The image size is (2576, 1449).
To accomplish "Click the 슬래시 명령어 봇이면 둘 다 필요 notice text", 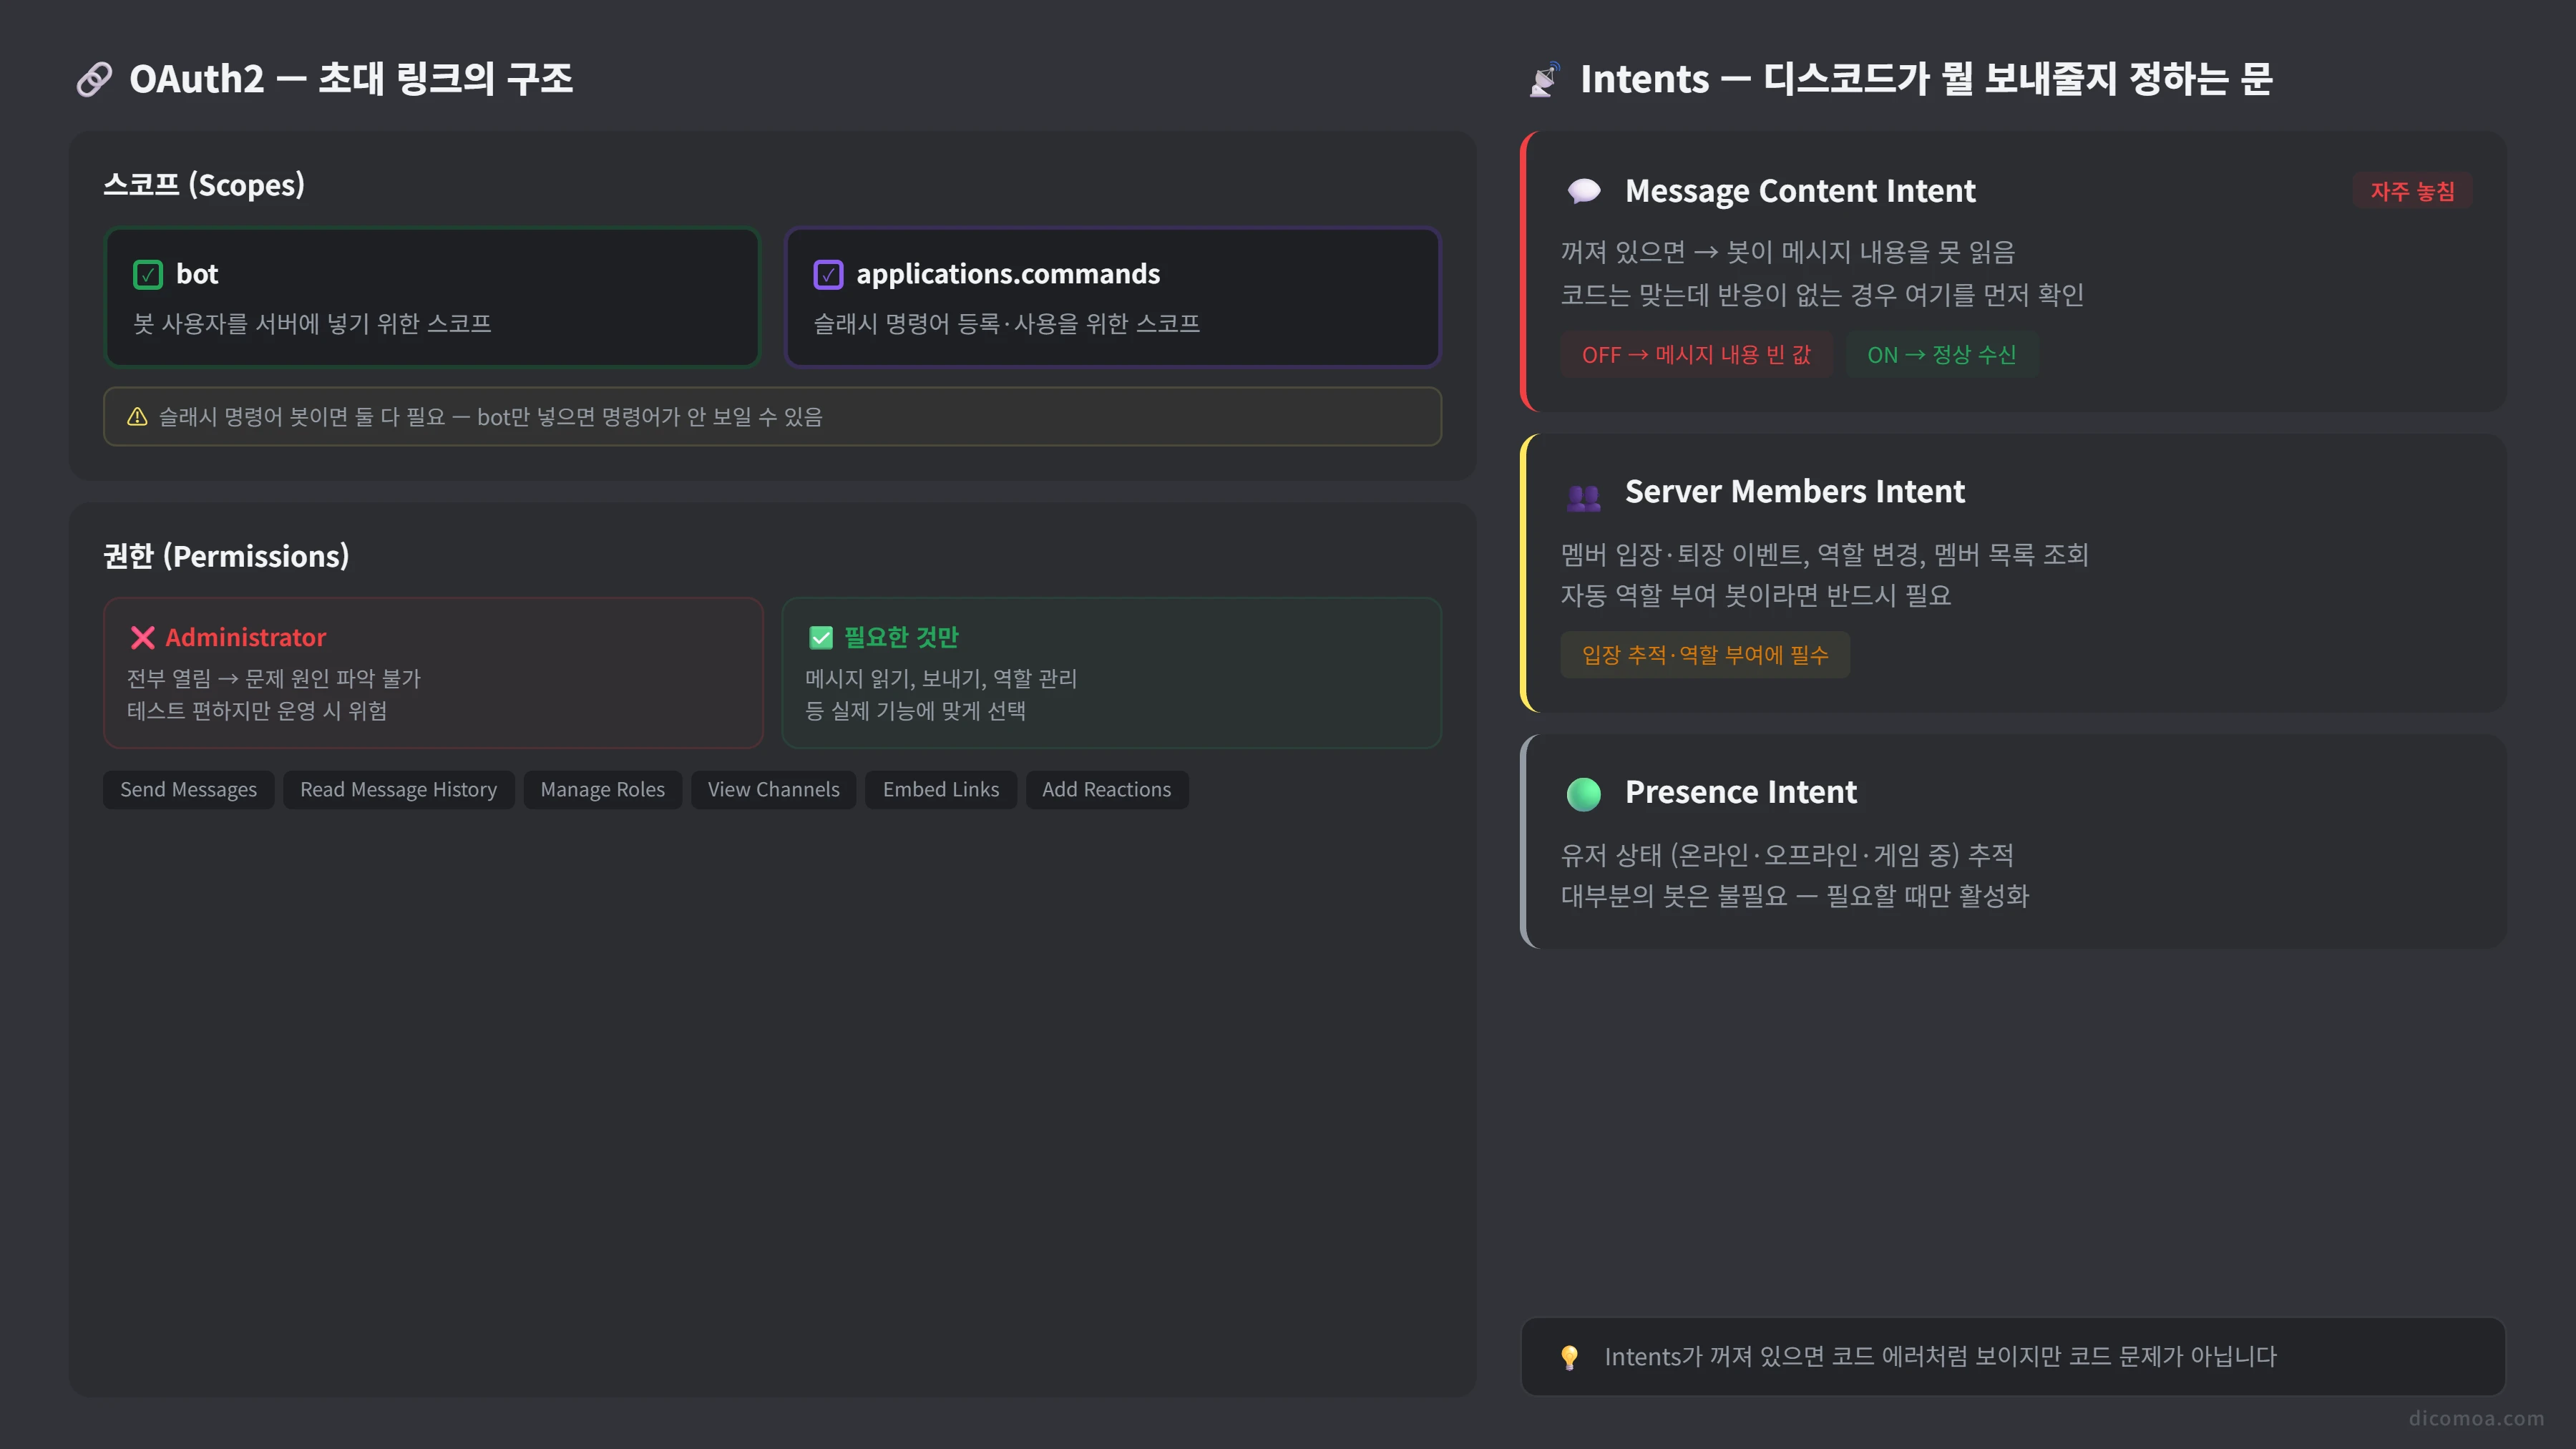I will coord(490,417).
